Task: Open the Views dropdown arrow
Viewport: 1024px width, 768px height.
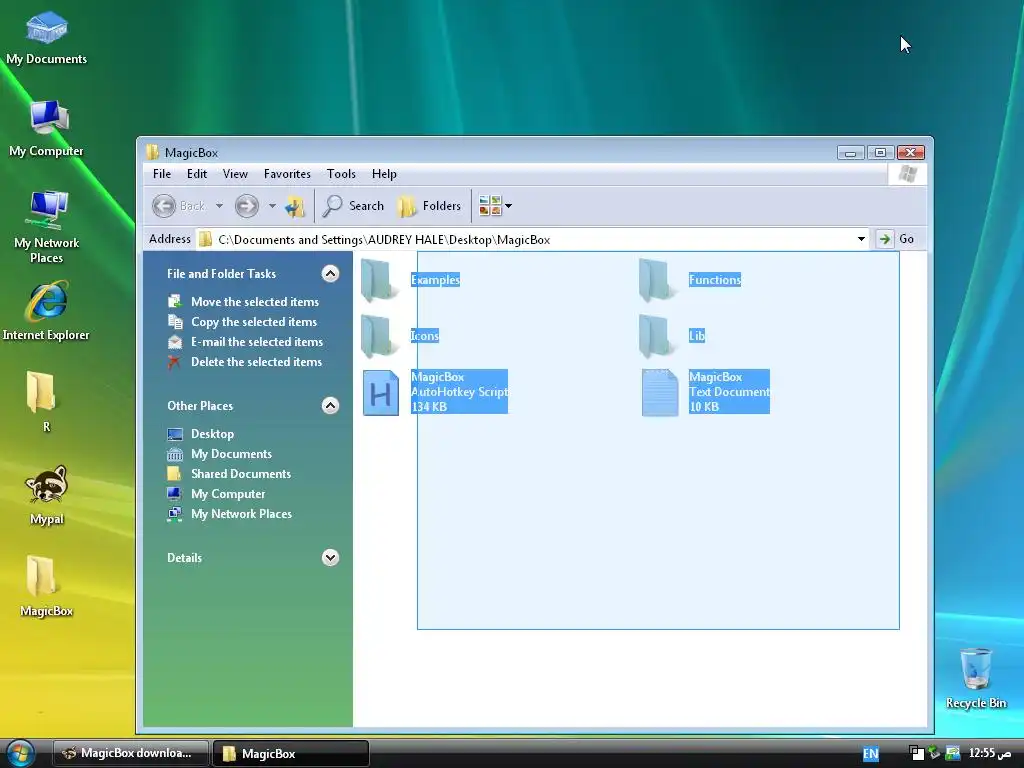Action: click(x=509, y=206)
